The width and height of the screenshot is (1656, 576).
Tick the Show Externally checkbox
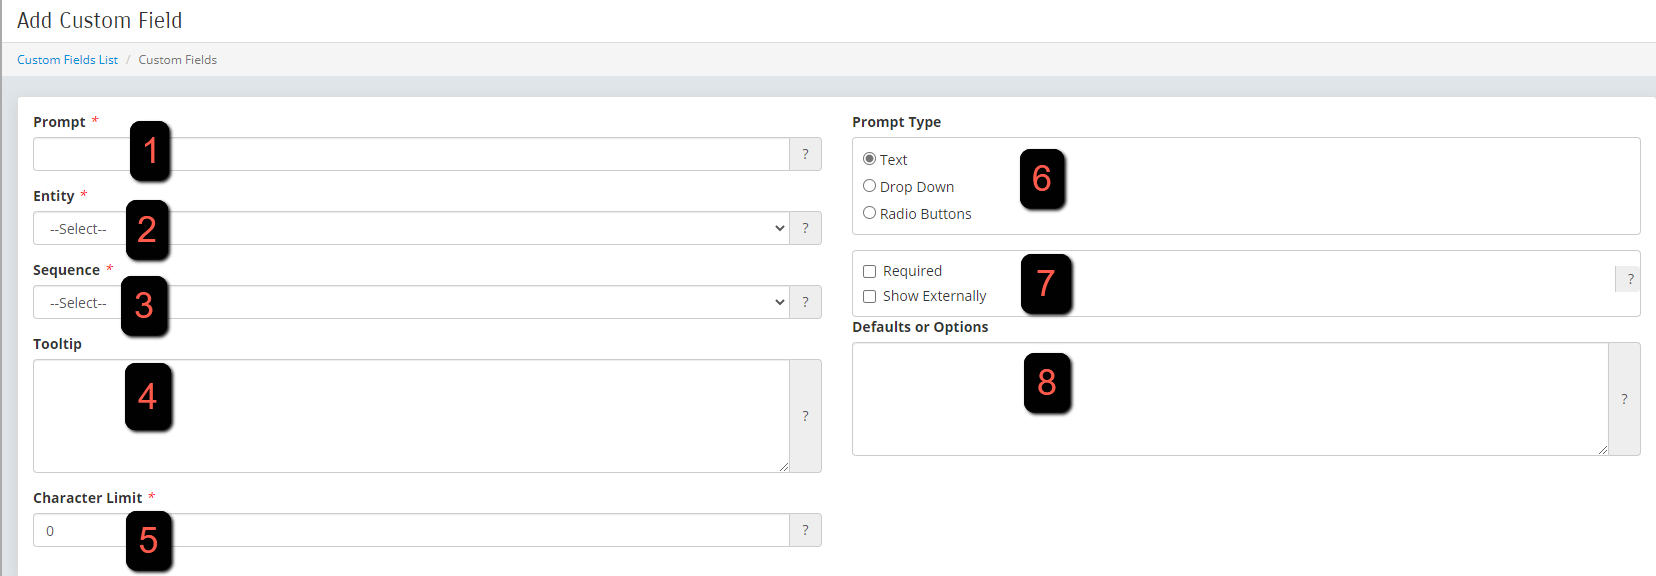point(869,296)
